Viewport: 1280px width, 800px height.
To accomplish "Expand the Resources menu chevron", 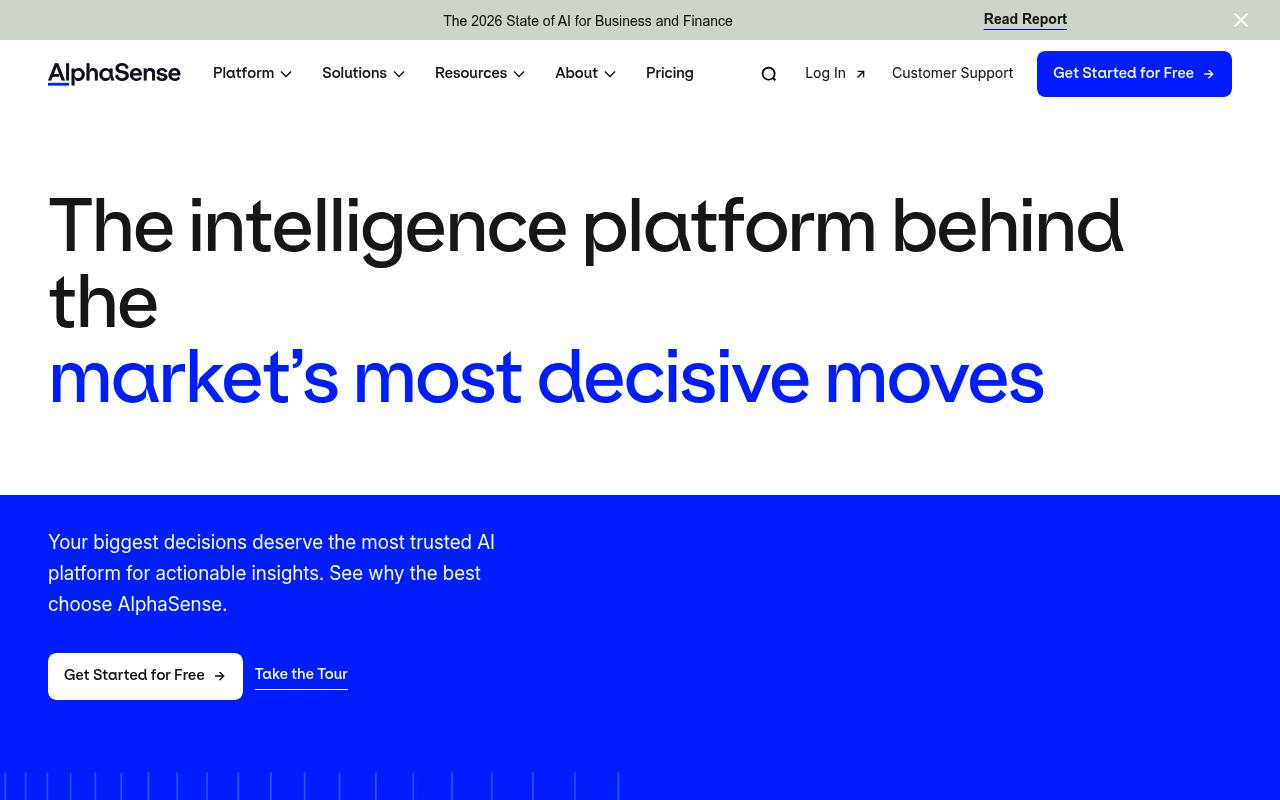I will point(519,74).
